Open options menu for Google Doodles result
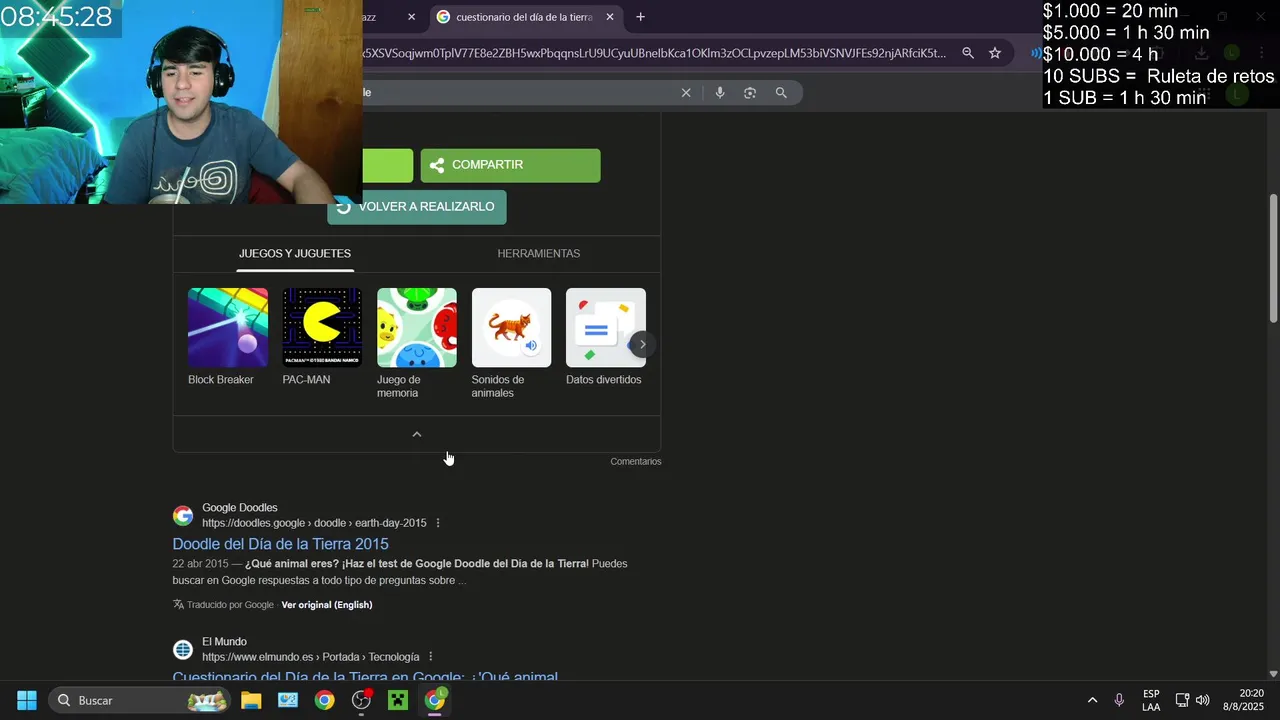 (x=437, y=523)
